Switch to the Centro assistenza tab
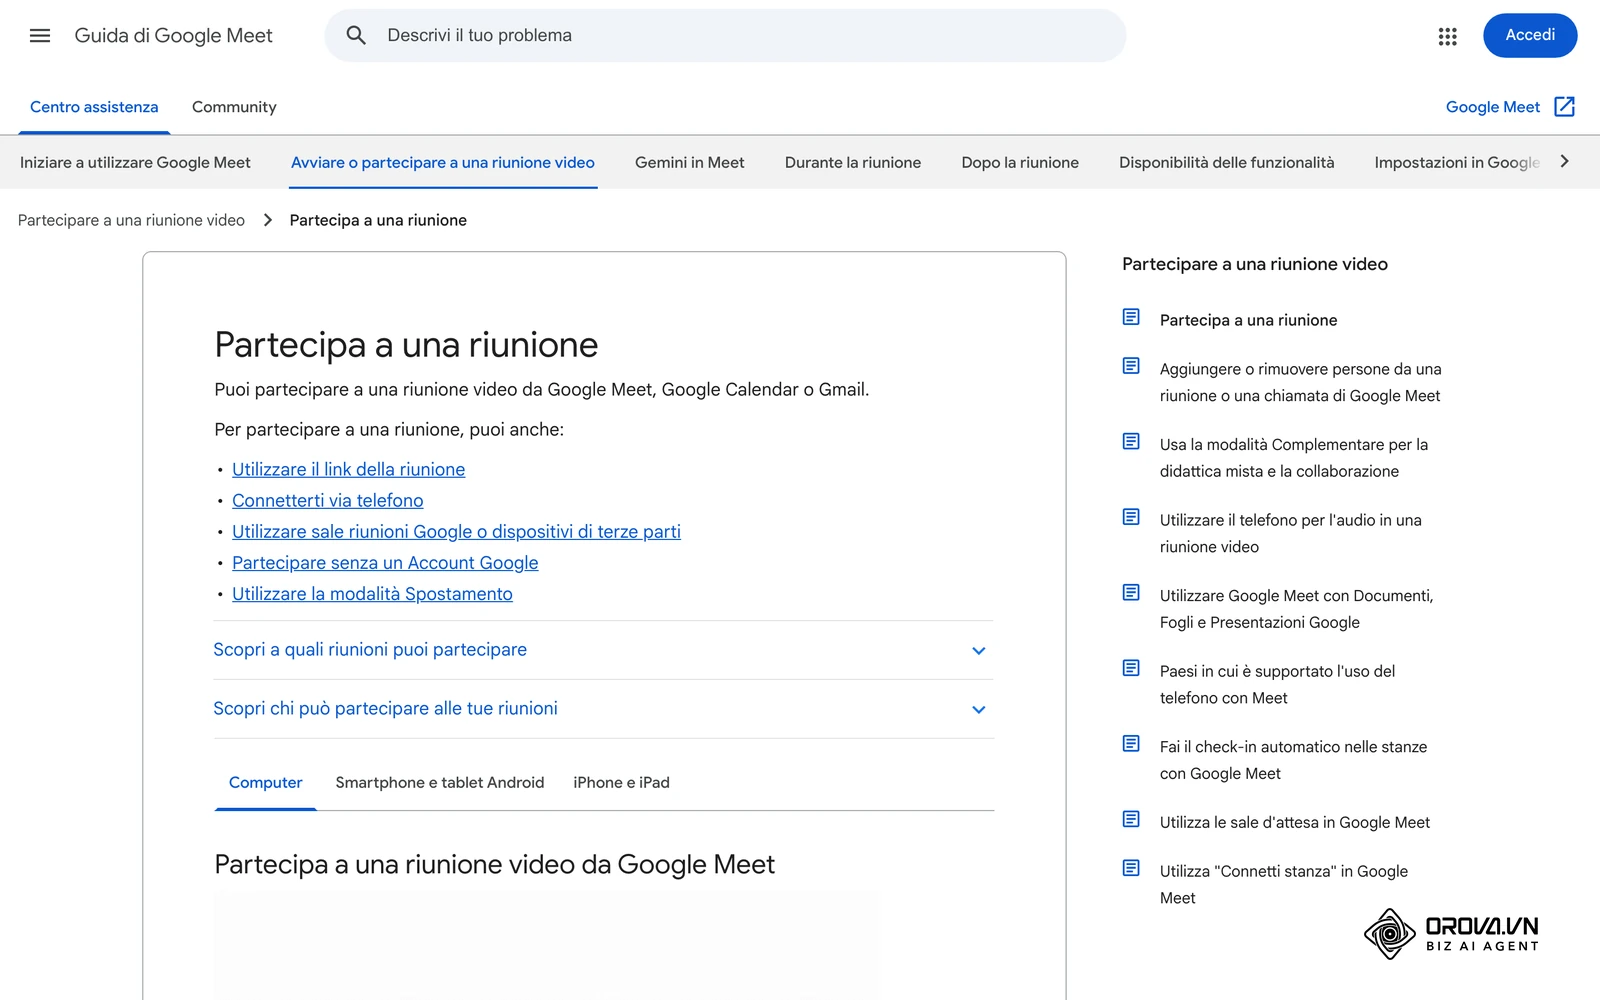Screen dimensions: 1600x1000 (x=94, y=107)
